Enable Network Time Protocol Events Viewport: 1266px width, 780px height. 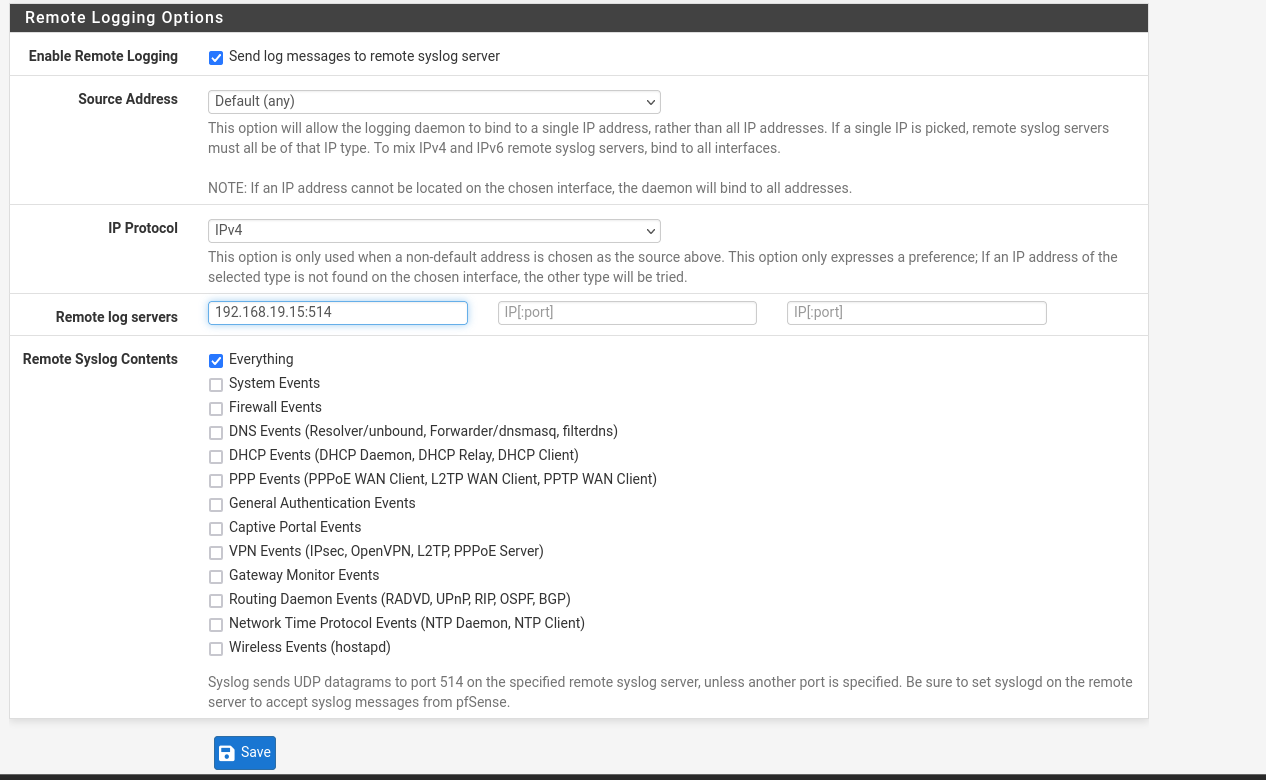tap(216, 625)
